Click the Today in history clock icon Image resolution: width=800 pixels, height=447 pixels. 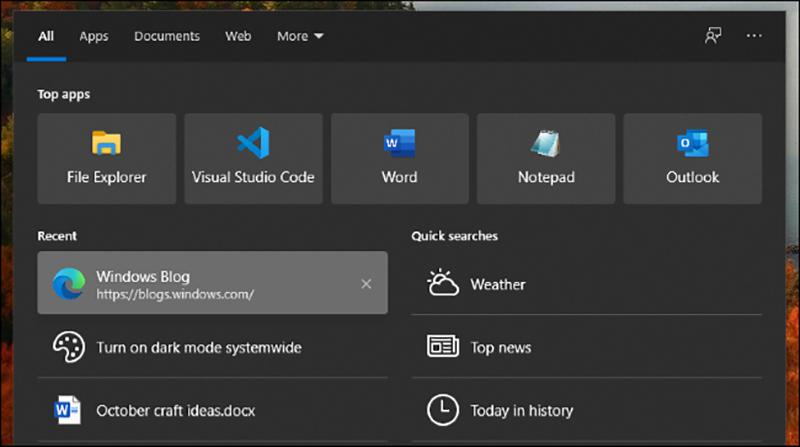point(442,410)
